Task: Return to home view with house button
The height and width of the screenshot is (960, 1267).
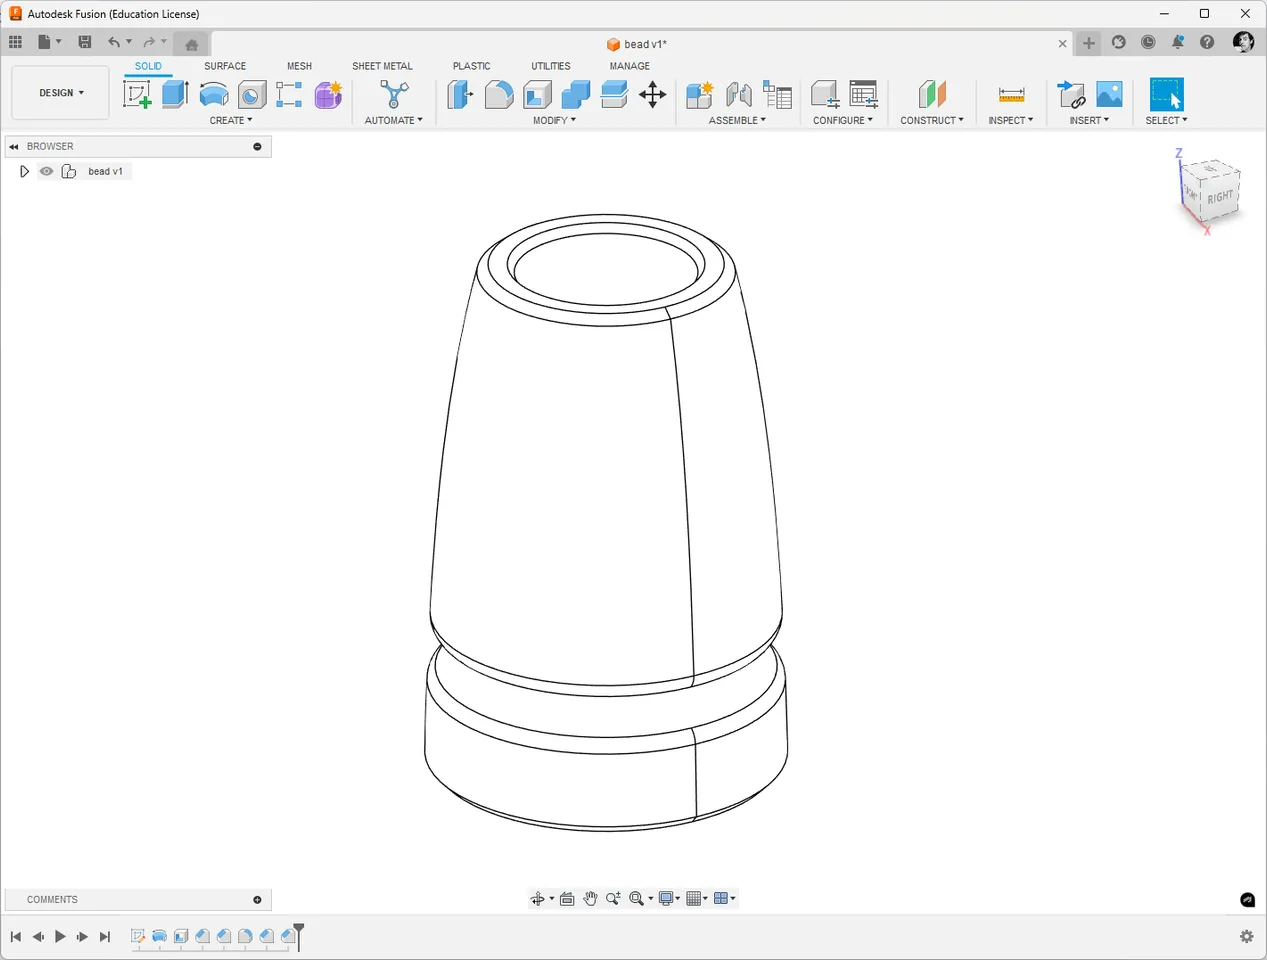Action: pos(190,42)
